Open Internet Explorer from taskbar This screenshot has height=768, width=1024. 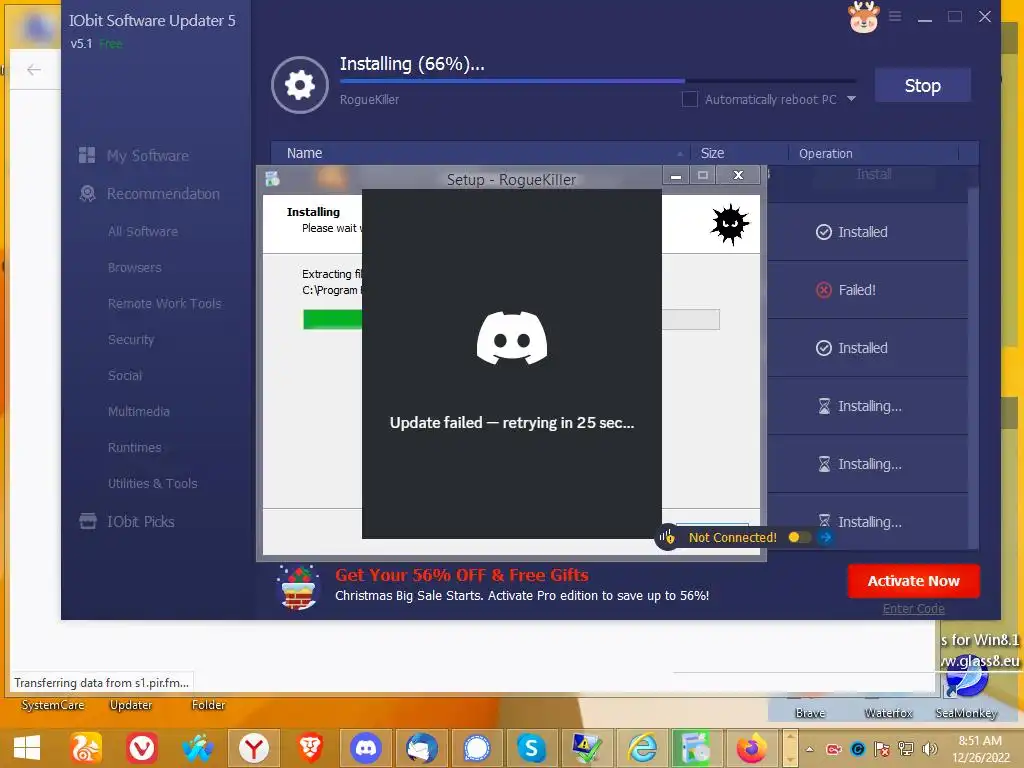642,748
